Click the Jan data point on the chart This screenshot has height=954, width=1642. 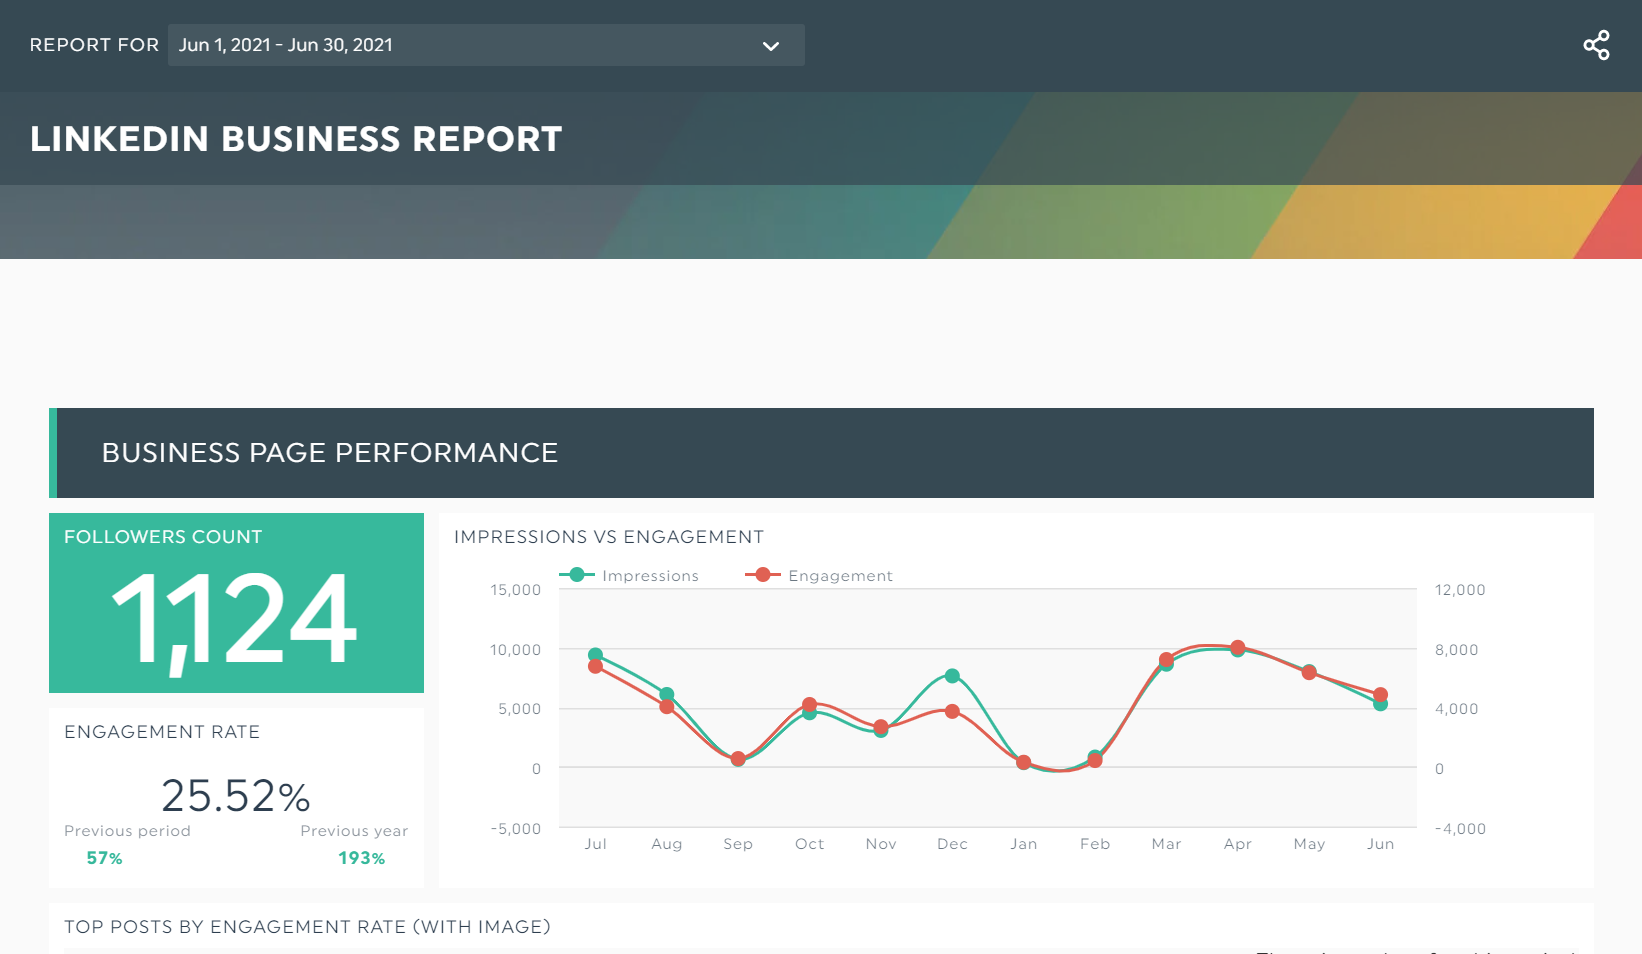(x=1023, y=762)
